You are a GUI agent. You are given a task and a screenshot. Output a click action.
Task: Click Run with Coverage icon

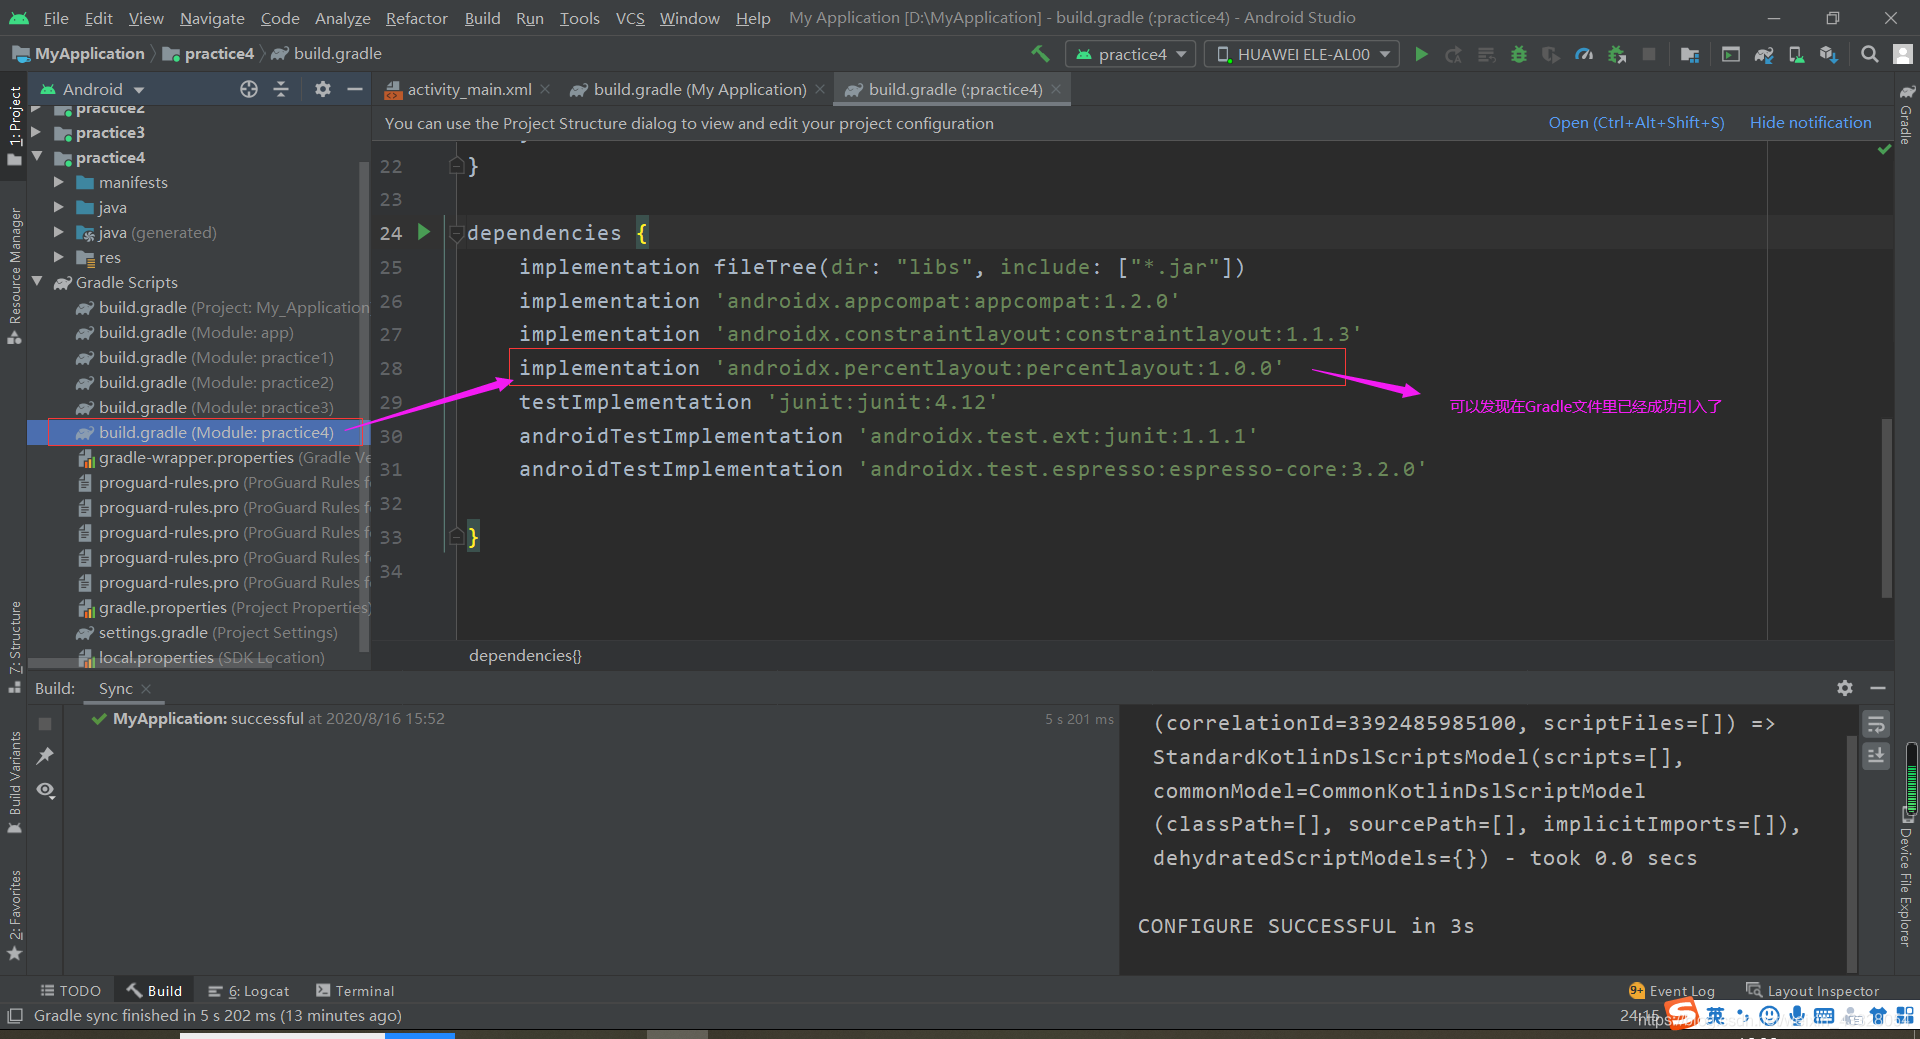(x=1551, y=54)
